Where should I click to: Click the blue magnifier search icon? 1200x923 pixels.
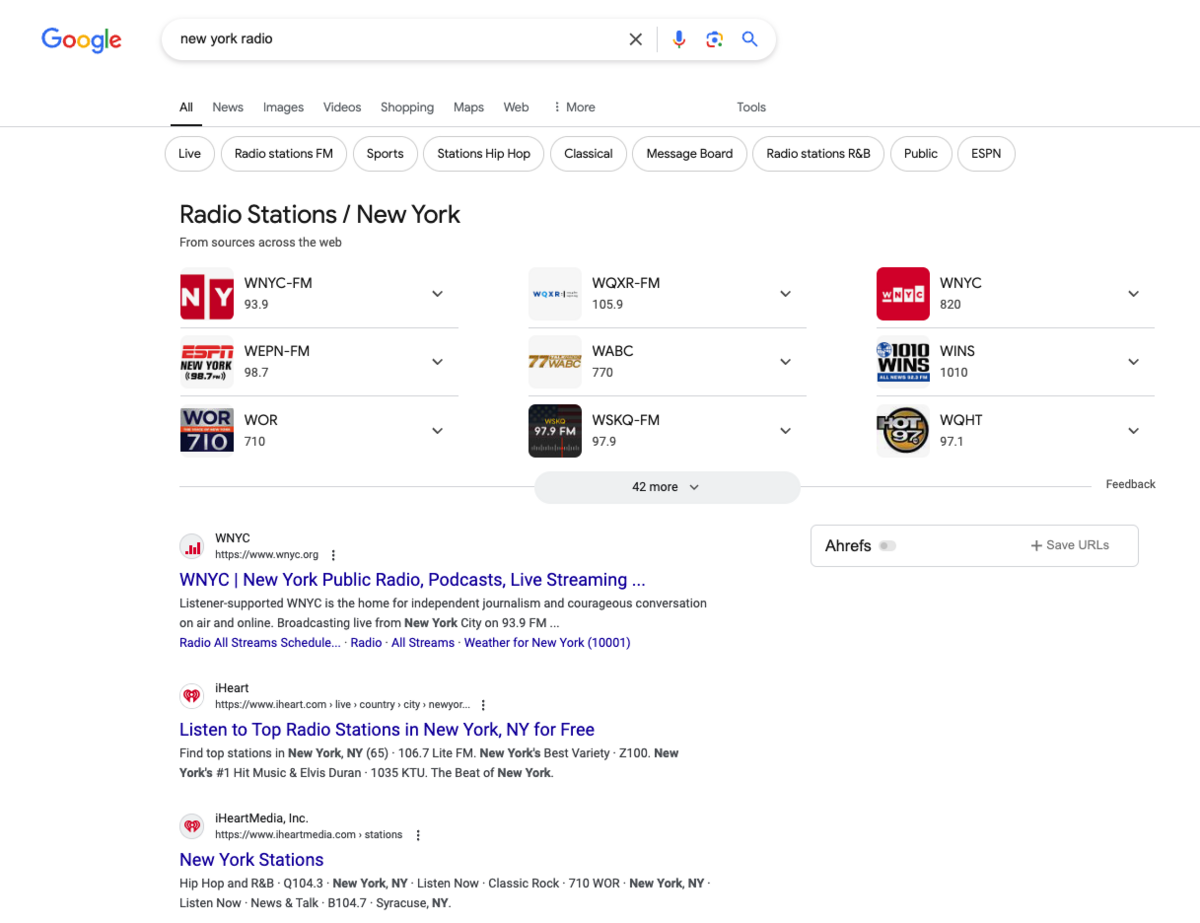pyautogui.click(x=750, y=39)
